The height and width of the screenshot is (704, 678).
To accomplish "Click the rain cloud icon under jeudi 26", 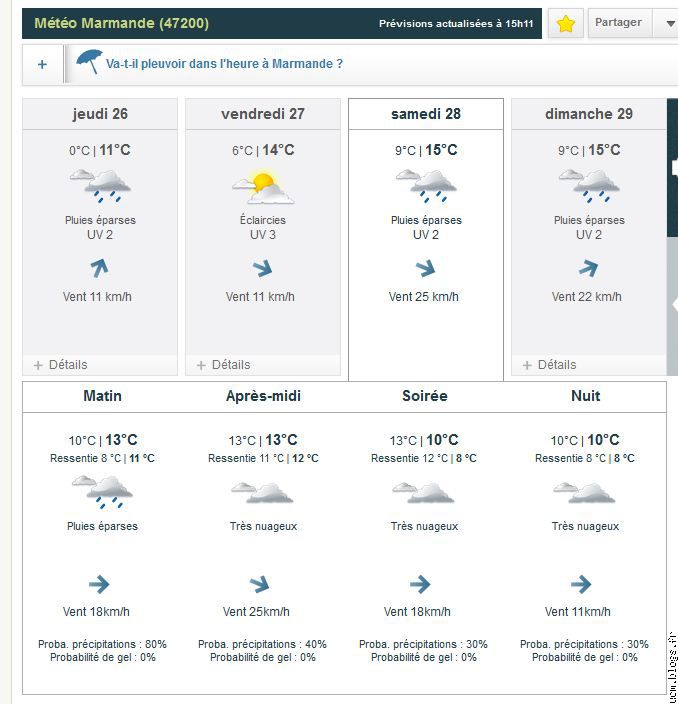I will [x=100, y=186].
